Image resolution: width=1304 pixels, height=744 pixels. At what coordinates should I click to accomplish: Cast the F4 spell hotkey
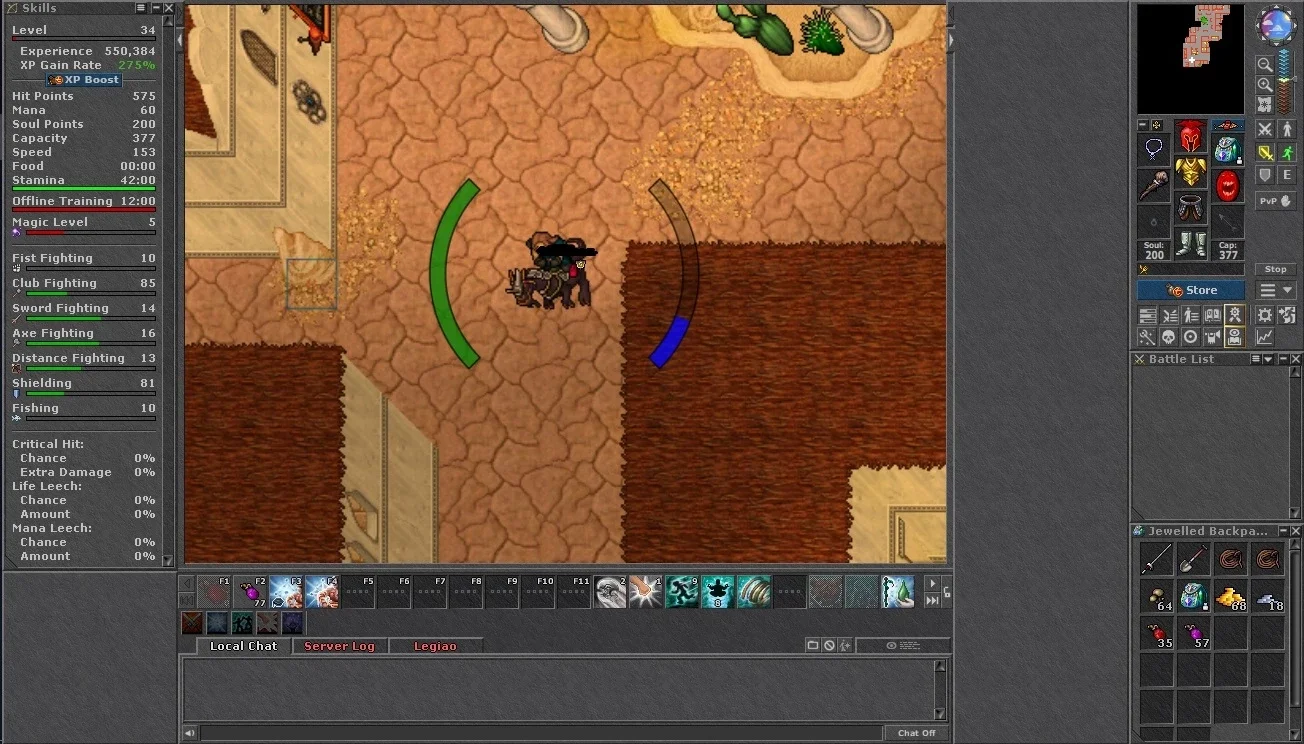point(322,592)
